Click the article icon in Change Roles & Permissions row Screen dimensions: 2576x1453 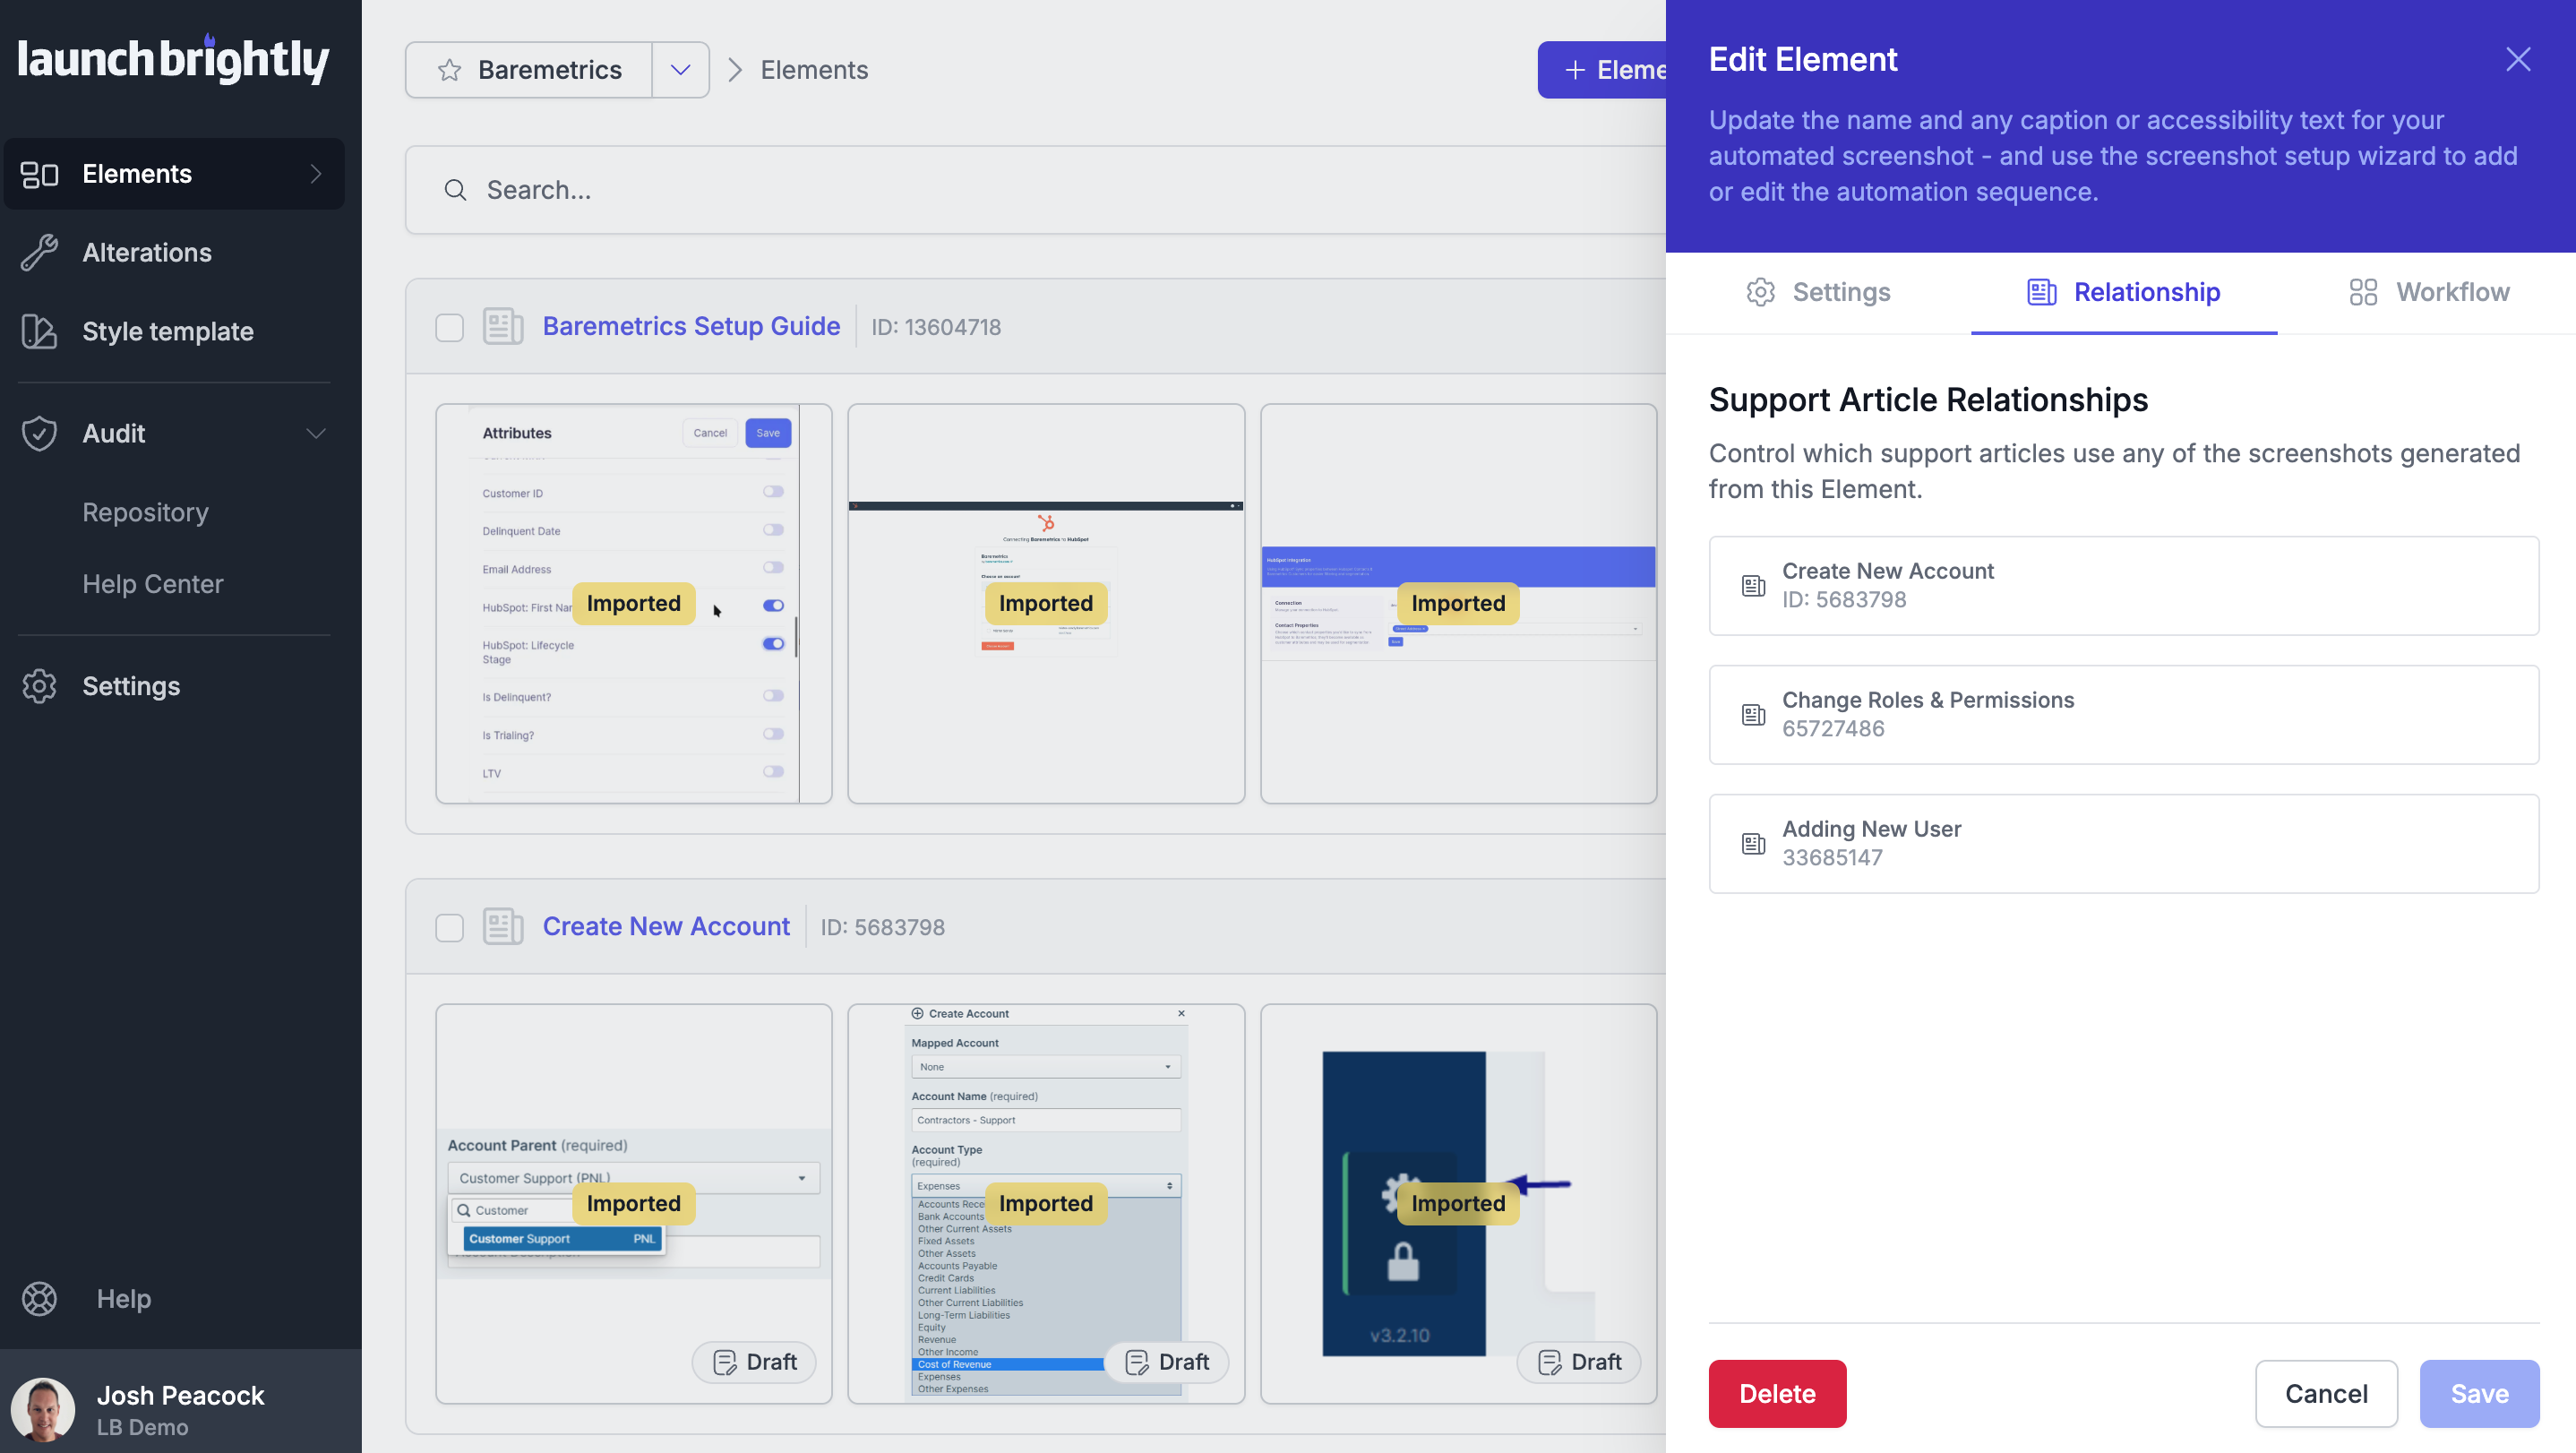coord(1753,715)
